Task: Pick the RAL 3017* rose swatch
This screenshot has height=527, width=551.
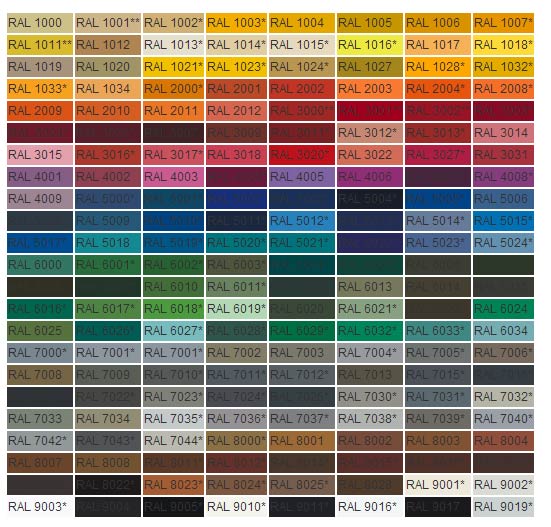Action: 173,155
